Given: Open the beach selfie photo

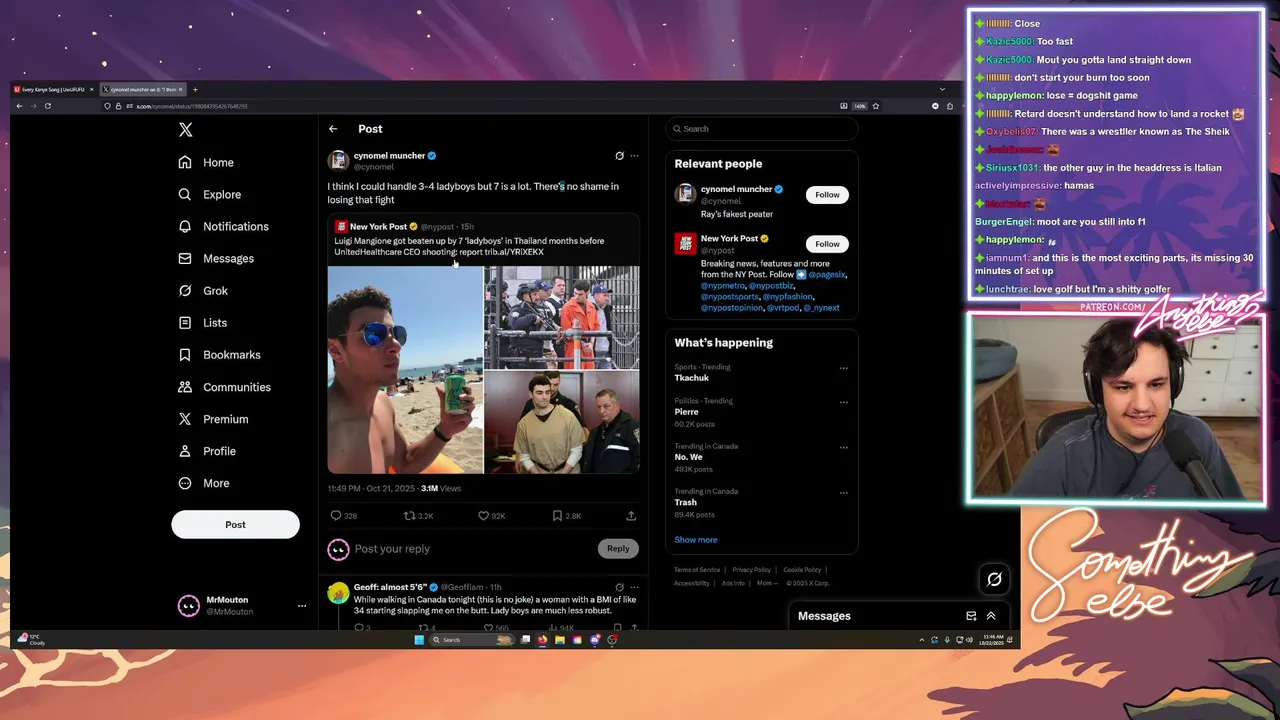Looking at the screenshot, I should [405, 369].
